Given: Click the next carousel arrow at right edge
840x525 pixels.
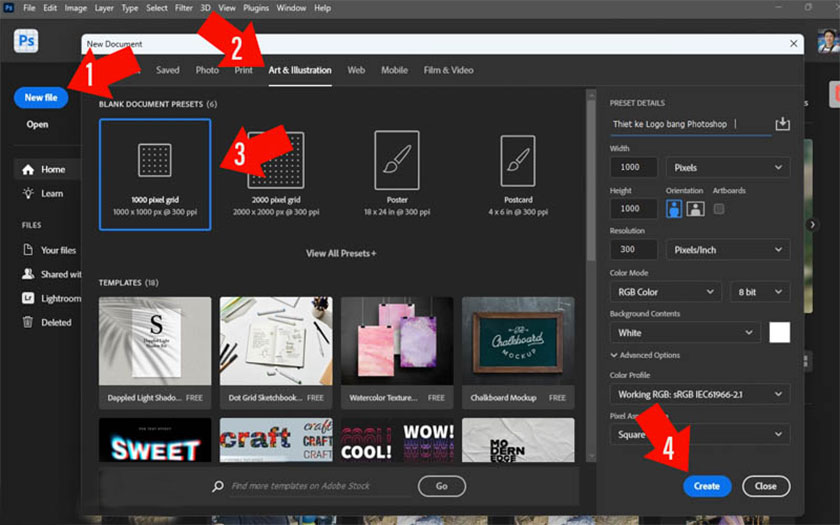Looking at the screenshot, I should coord(812,224).
